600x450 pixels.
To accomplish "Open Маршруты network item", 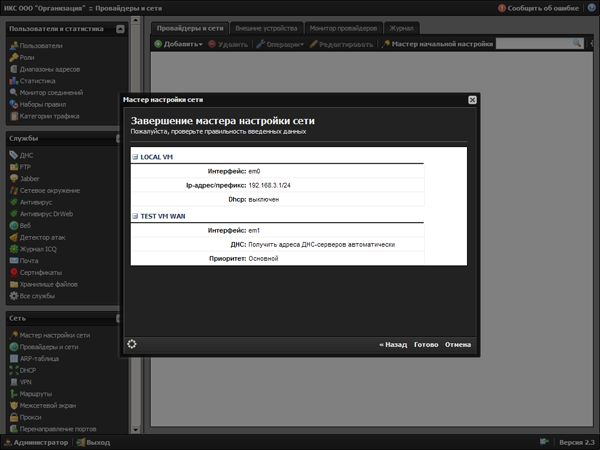I will 31,394.
